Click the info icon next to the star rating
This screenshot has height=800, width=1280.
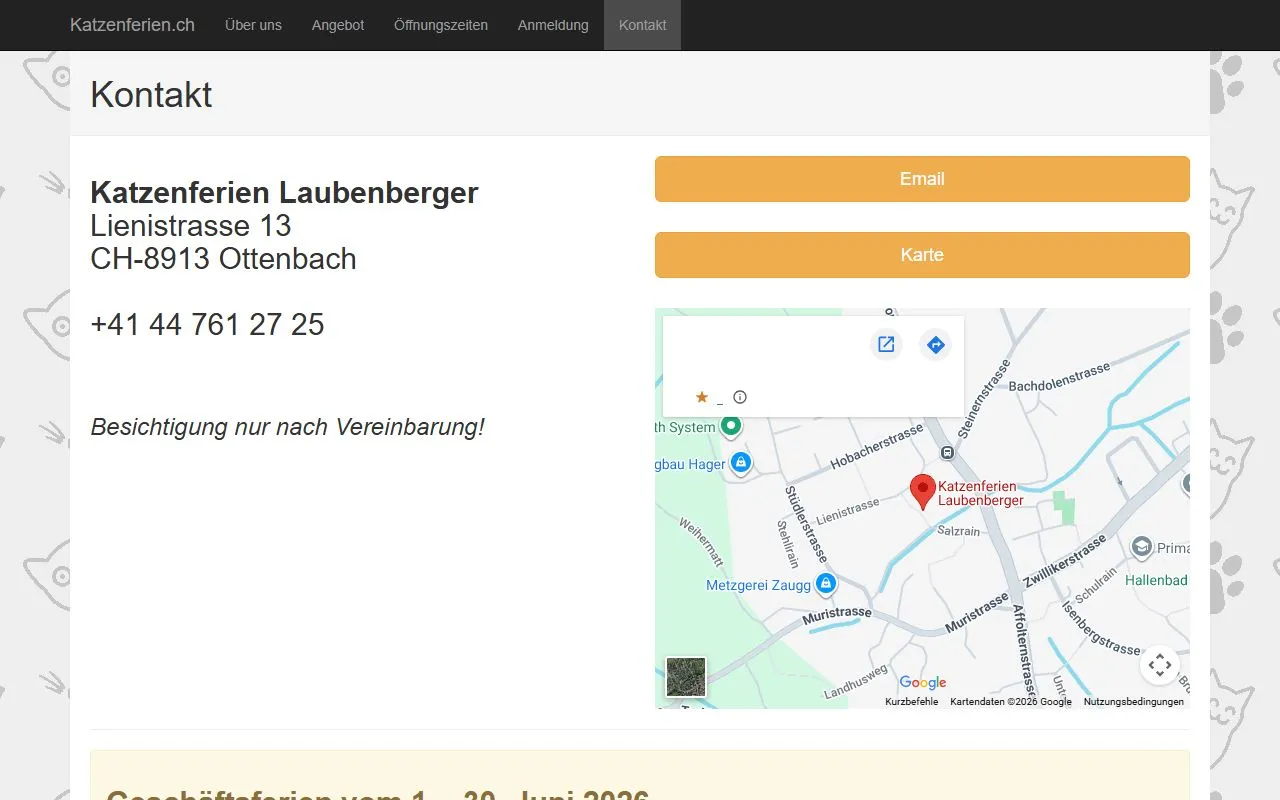point(739,397)
